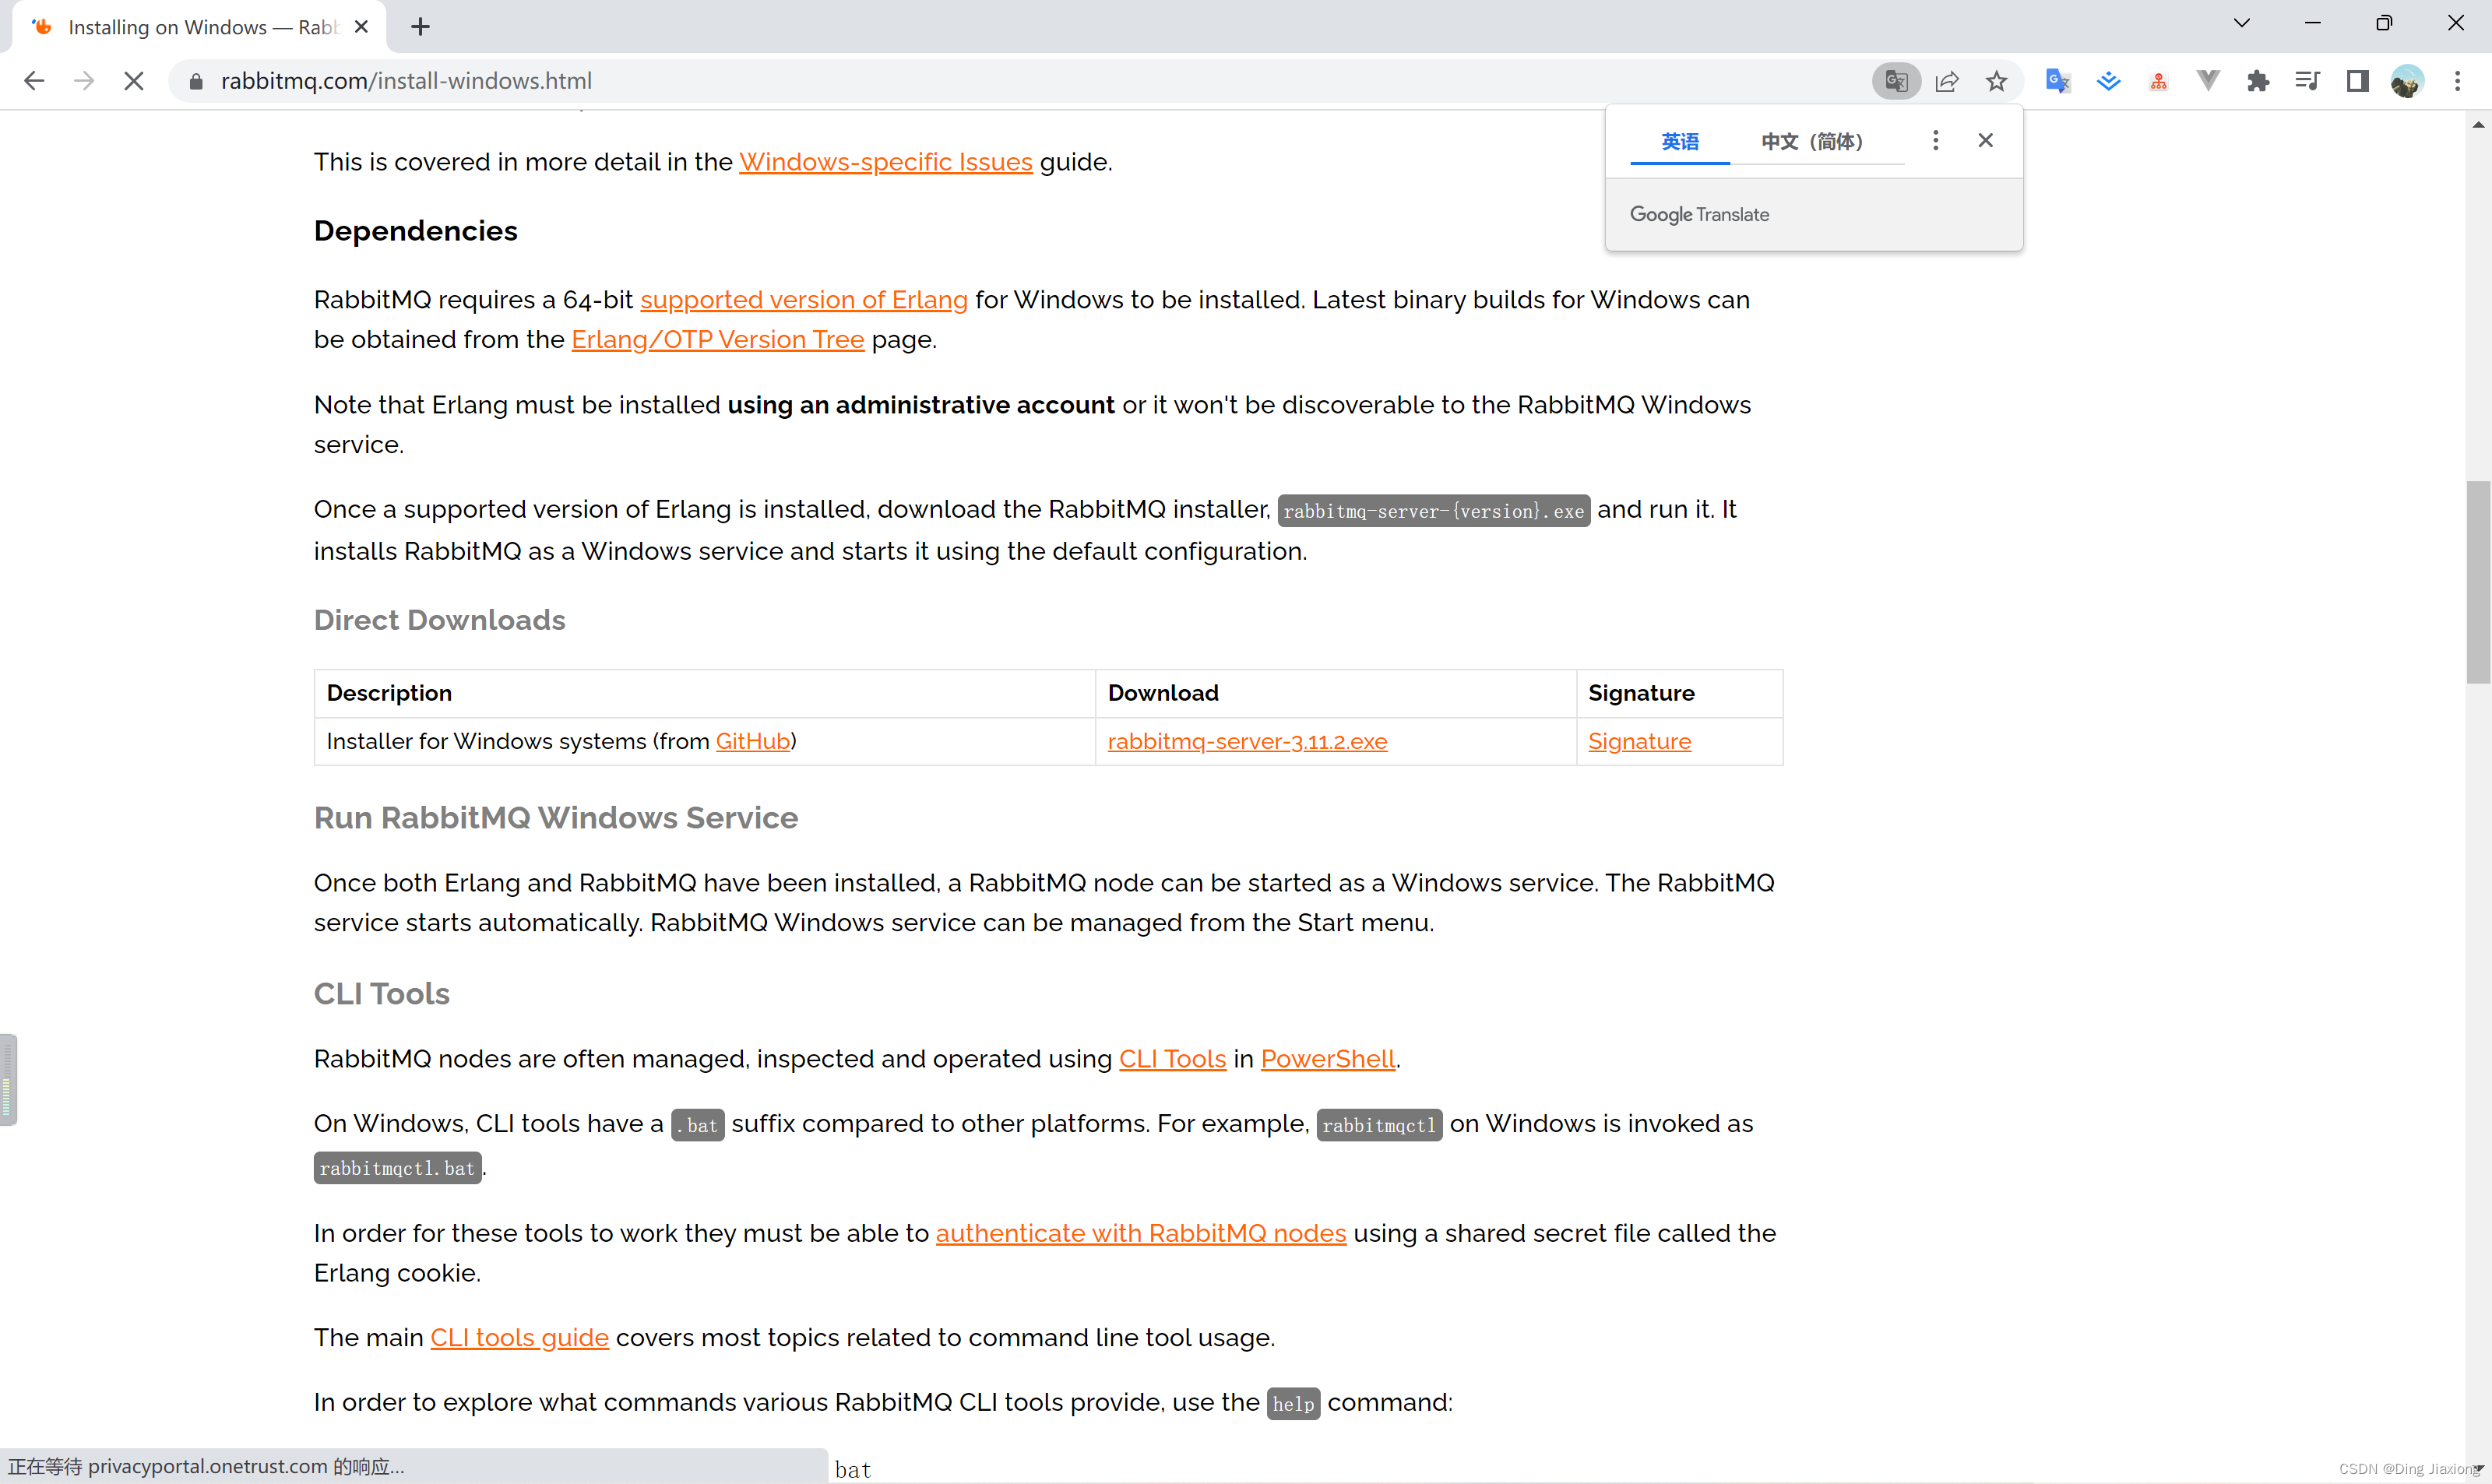Image resolution: width=2492 pixels, height=1484 pixels.
Task: Open the CLI tools guide link
Action: 519,1338
